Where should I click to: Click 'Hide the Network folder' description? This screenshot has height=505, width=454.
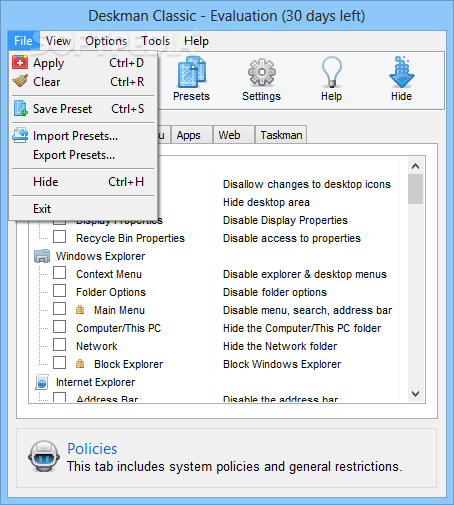tap(280, 346)
